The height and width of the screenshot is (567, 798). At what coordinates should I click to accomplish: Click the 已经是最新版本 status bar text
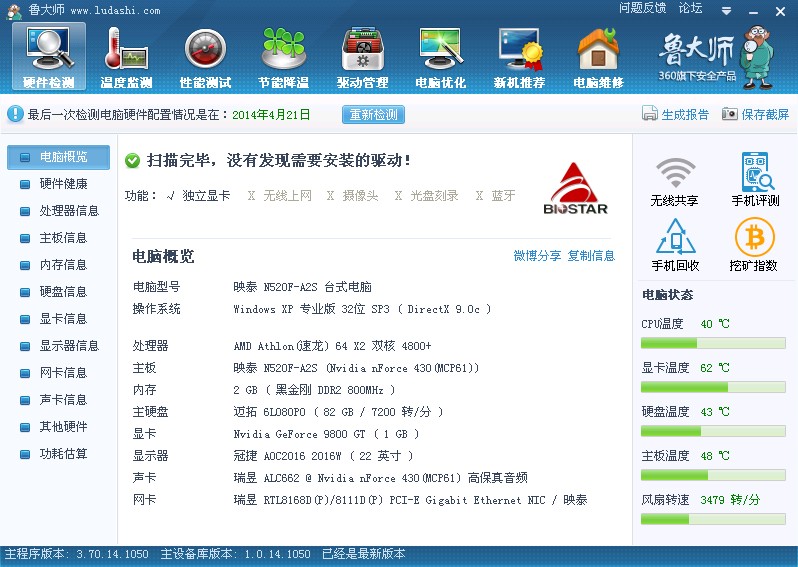tap(363, 554)
